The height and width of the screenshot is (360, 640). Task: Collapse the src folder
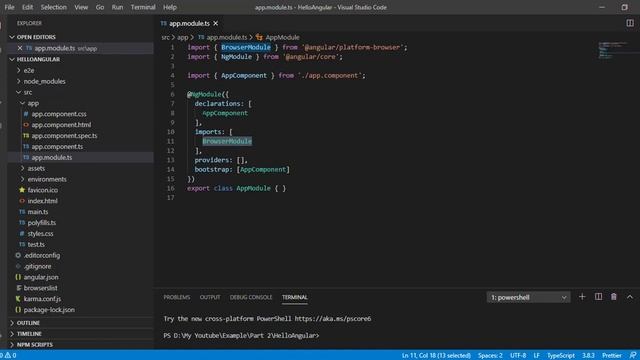pyautogui.click(x=27, y=92)
